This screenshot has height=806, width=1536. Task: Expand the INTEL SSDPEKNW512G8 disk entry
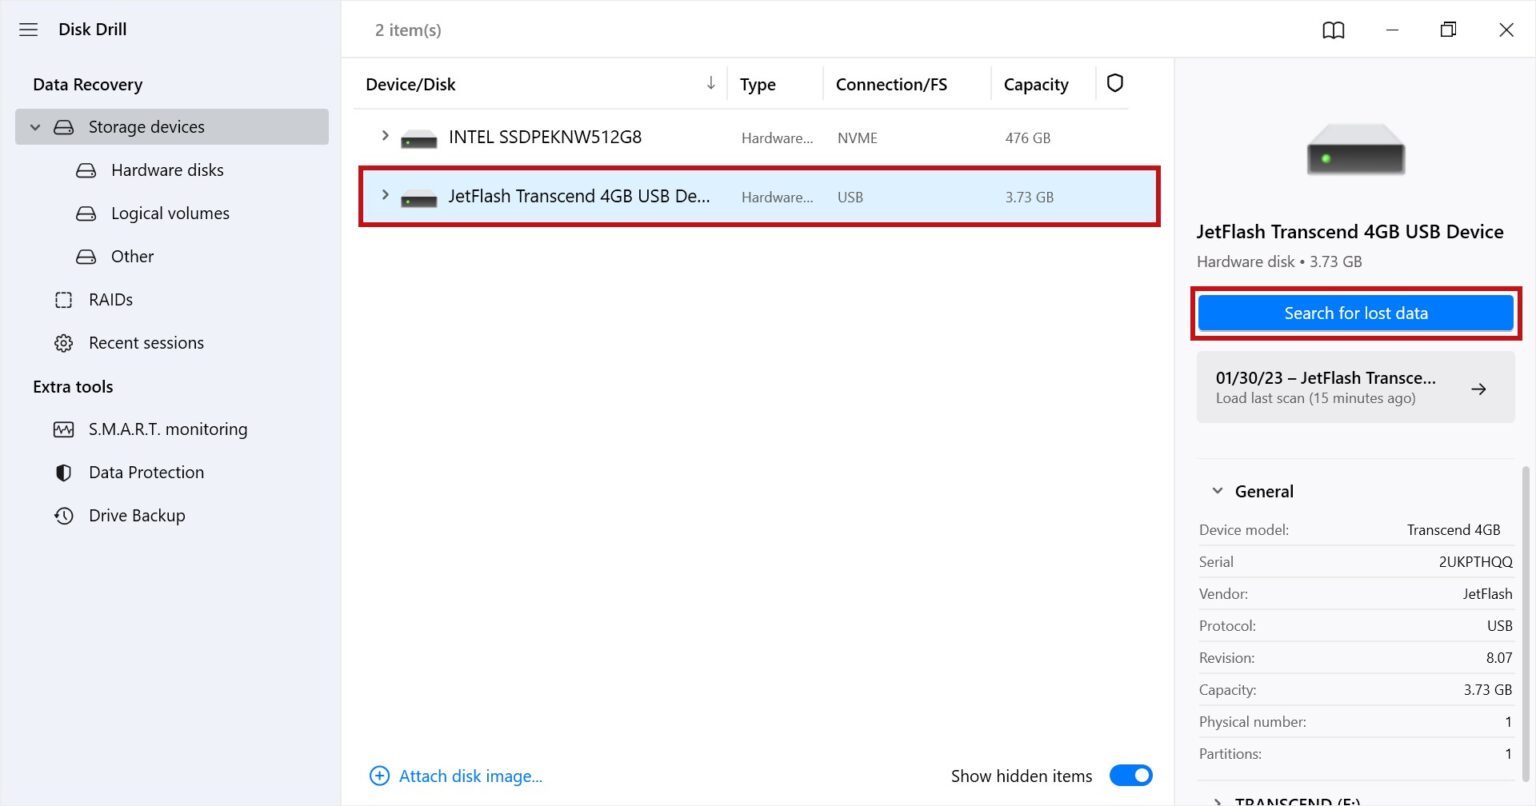click(x=385, y=137)
